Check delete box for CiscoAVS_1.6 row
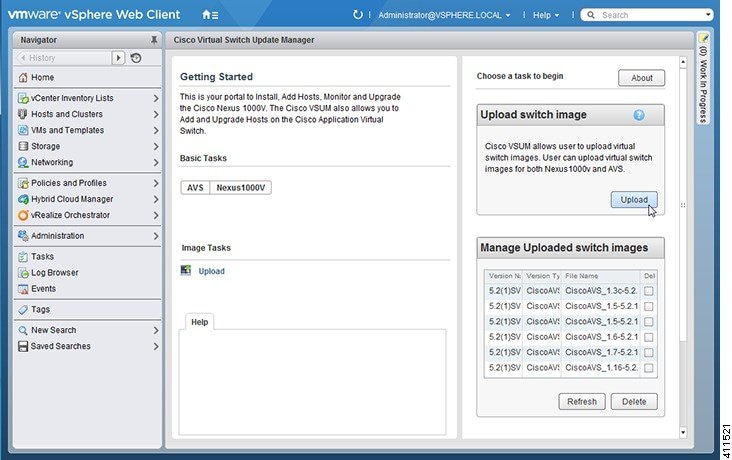732x460 pixels. click(x=648, y=337)
